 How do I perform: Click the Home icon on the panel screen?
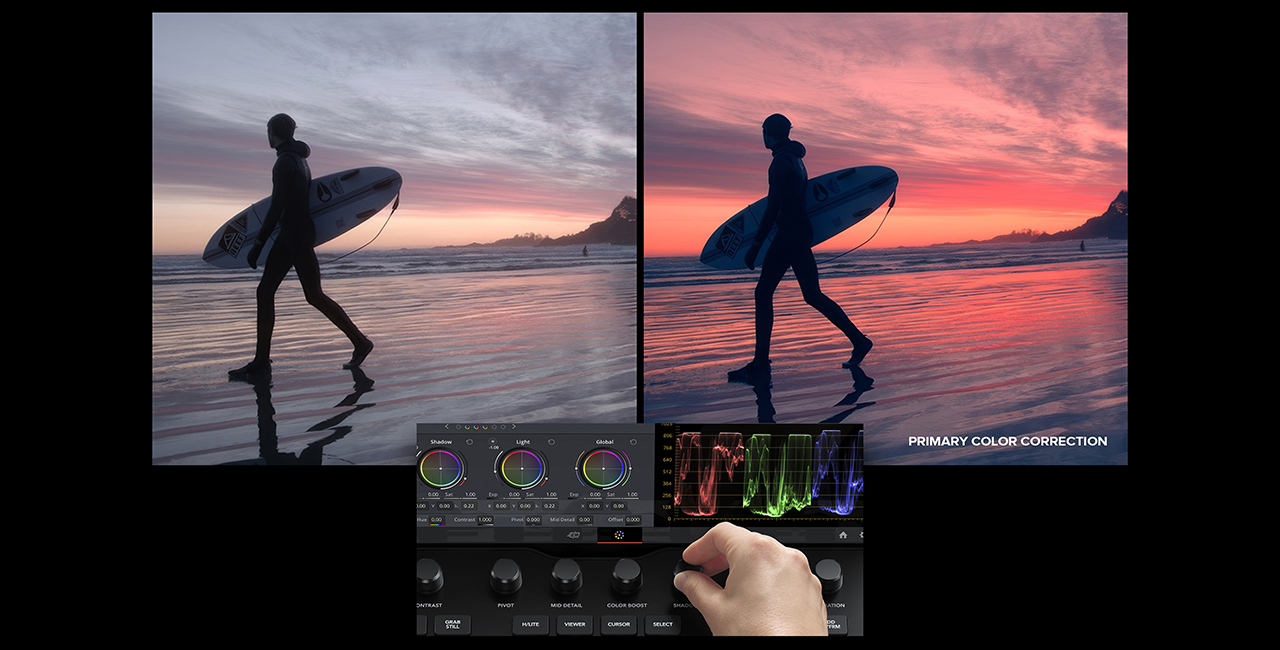tap(843, 535)
